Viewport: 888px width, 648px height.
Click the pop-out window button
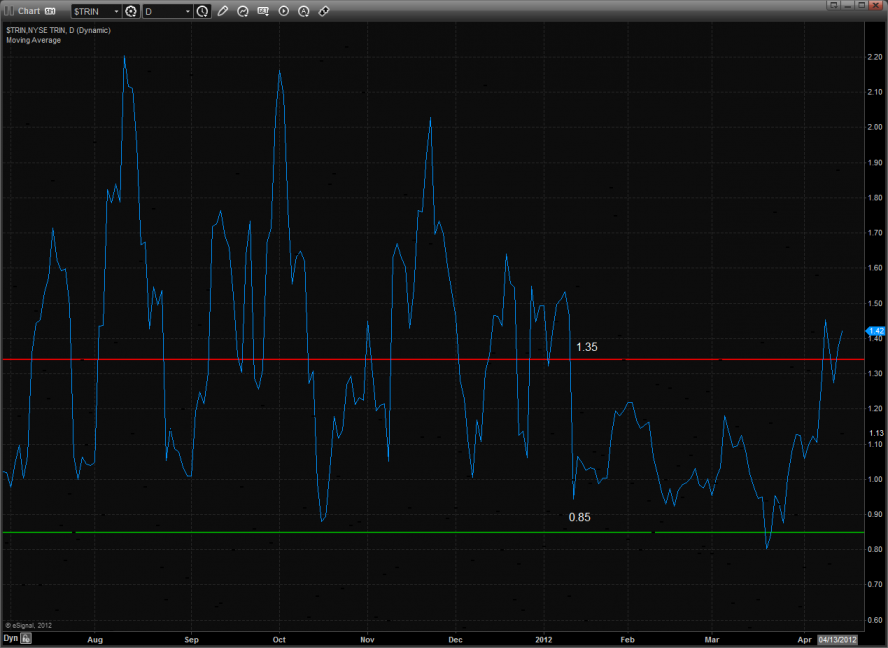(833, 7)
